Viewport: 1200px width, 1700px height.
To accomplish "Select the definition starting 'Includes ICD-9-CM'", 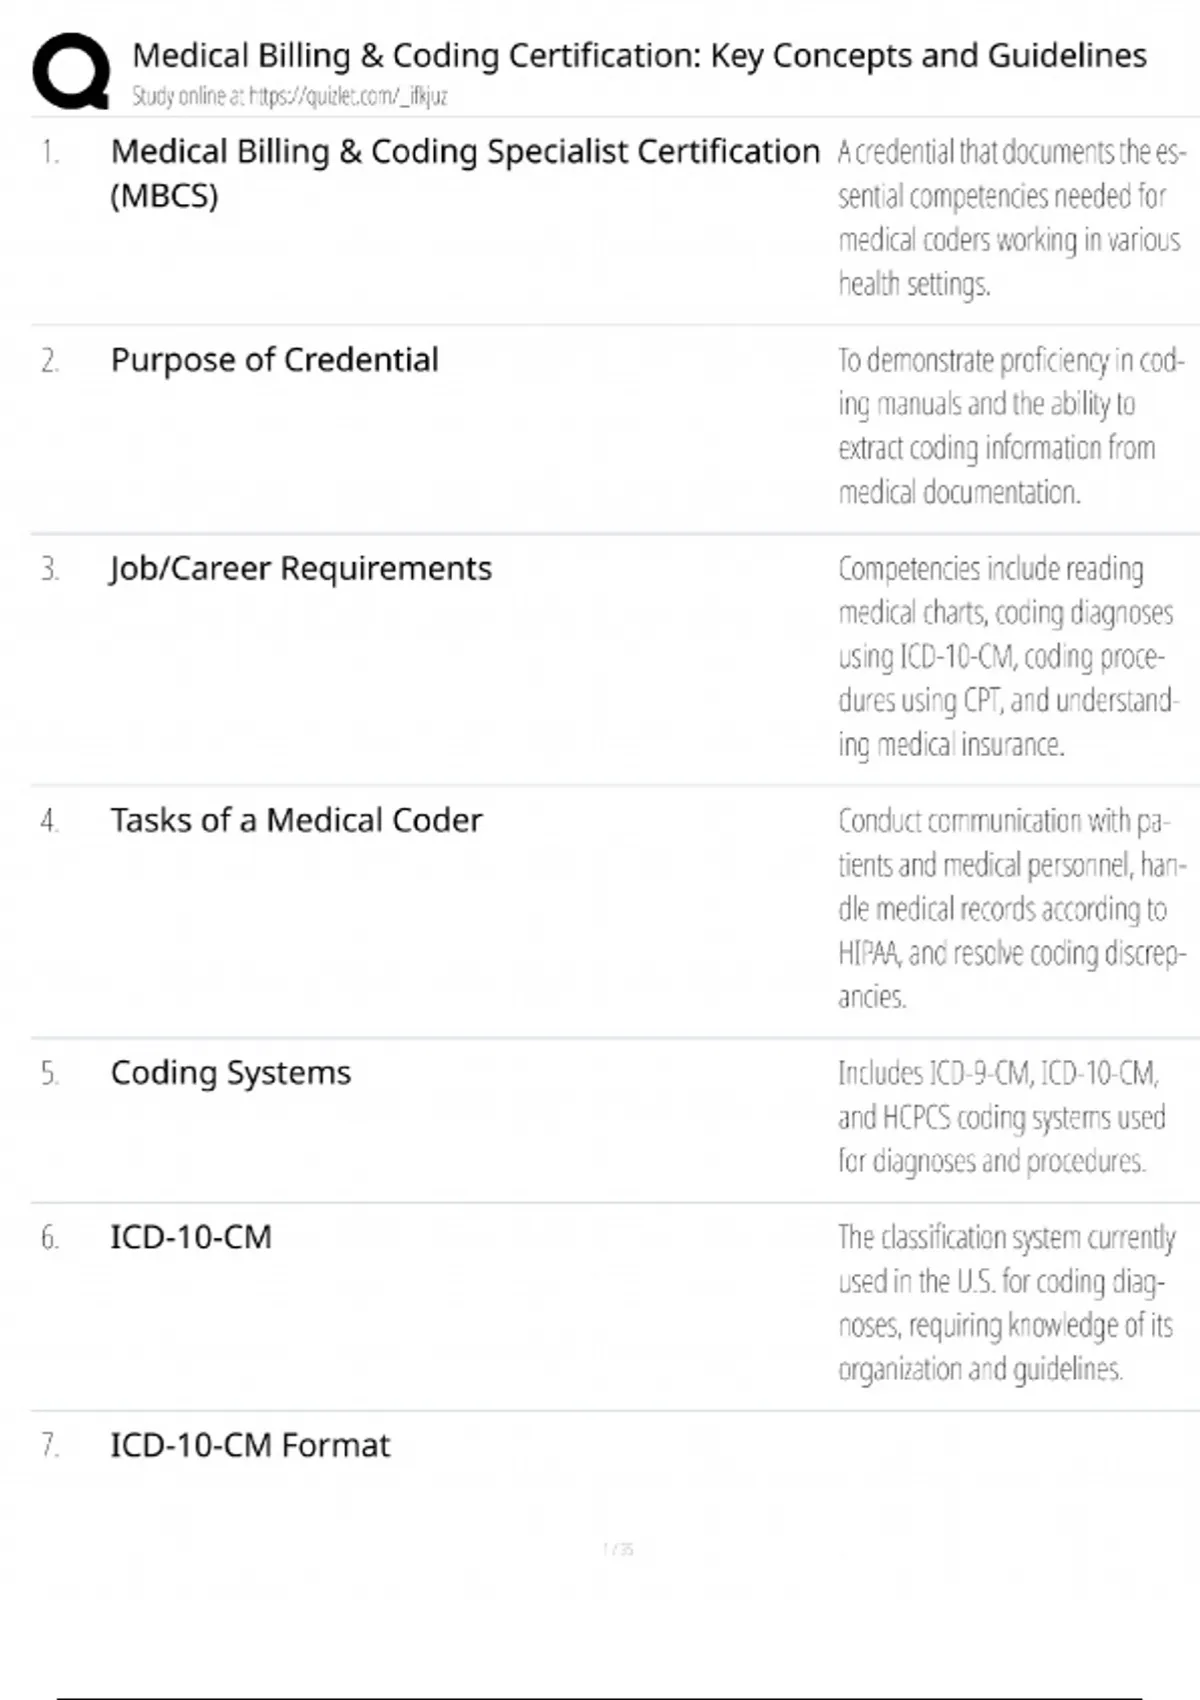I will pyautogui.click(x=1000, y=1116).
